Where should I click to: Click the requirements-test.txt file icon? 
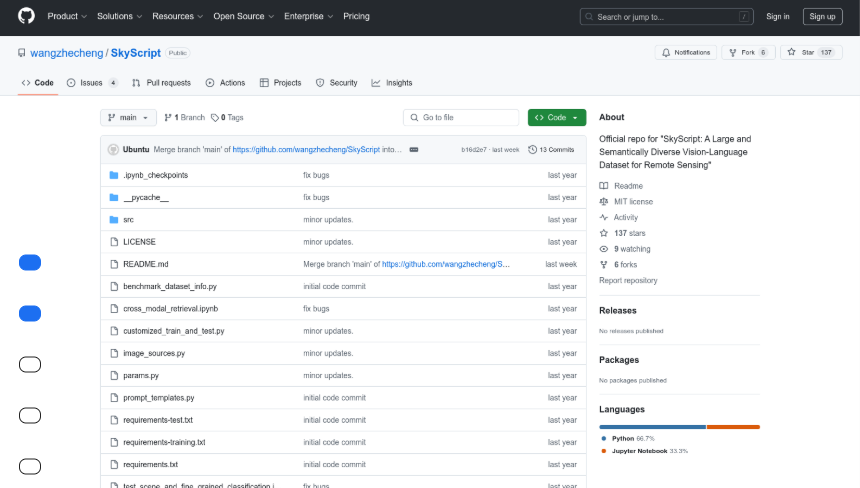pos(114,420)
